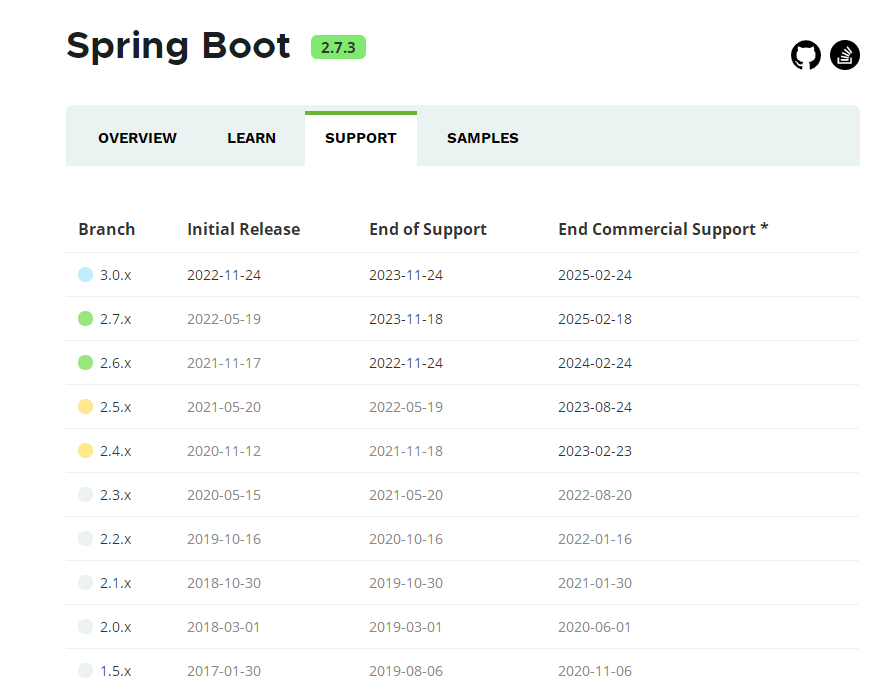Select branch label 2.2.x

[x=116, y=539]
